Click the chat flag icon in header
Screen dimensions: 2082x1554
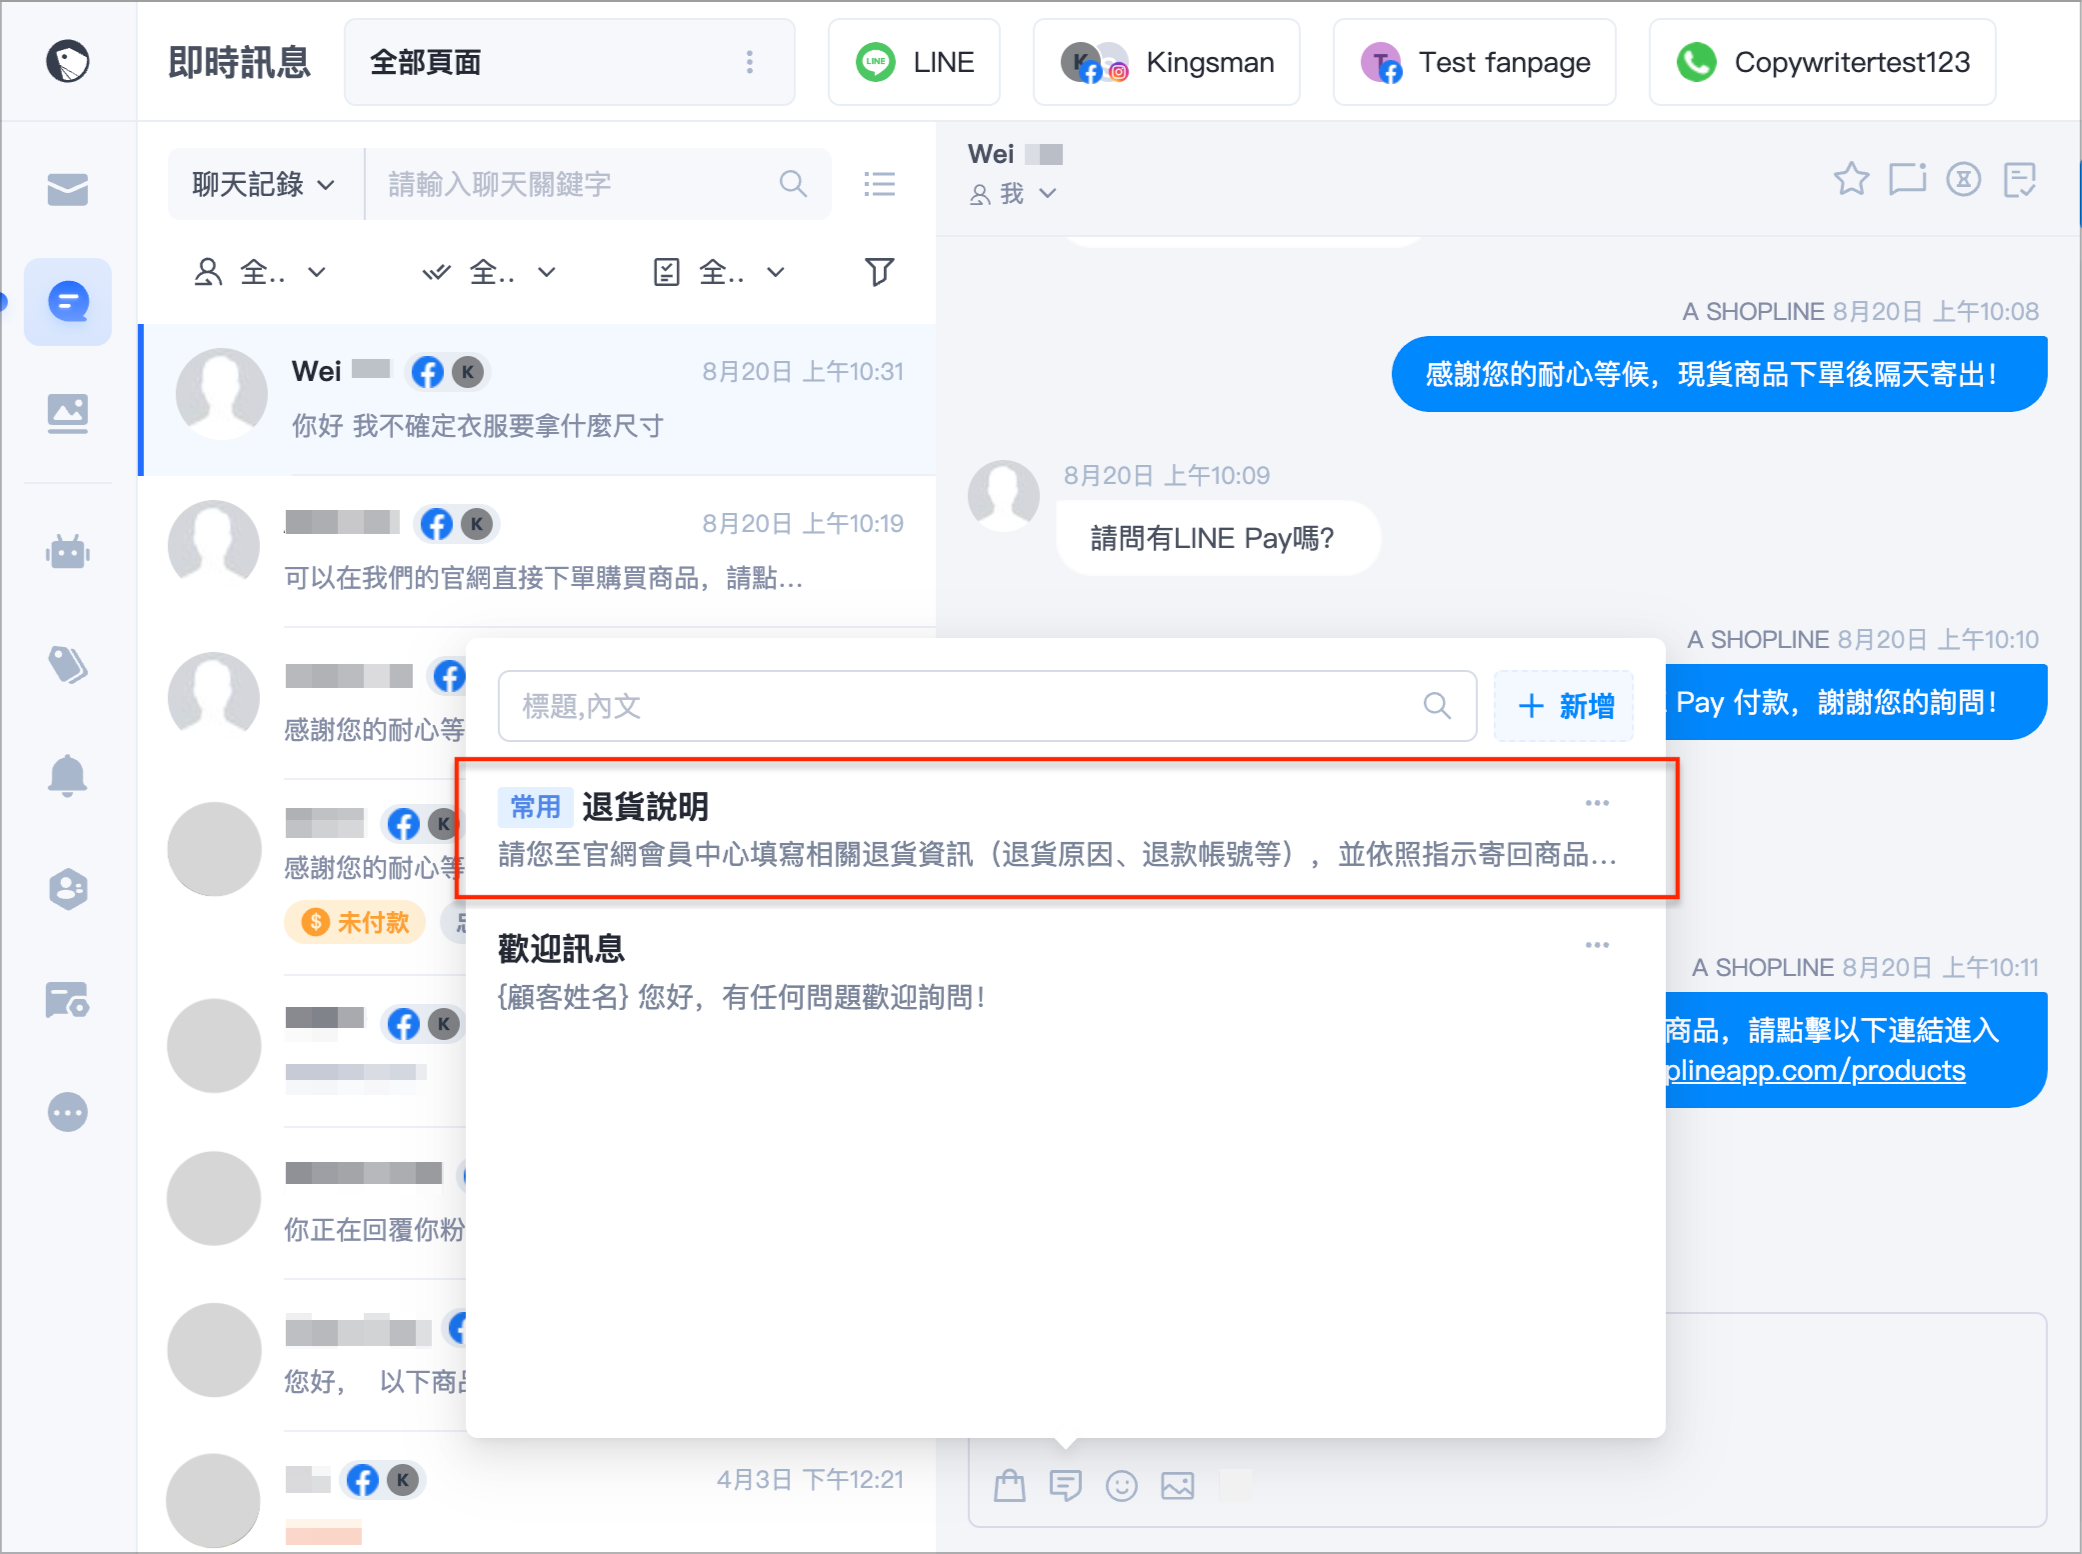click(x=1907, y=179)
